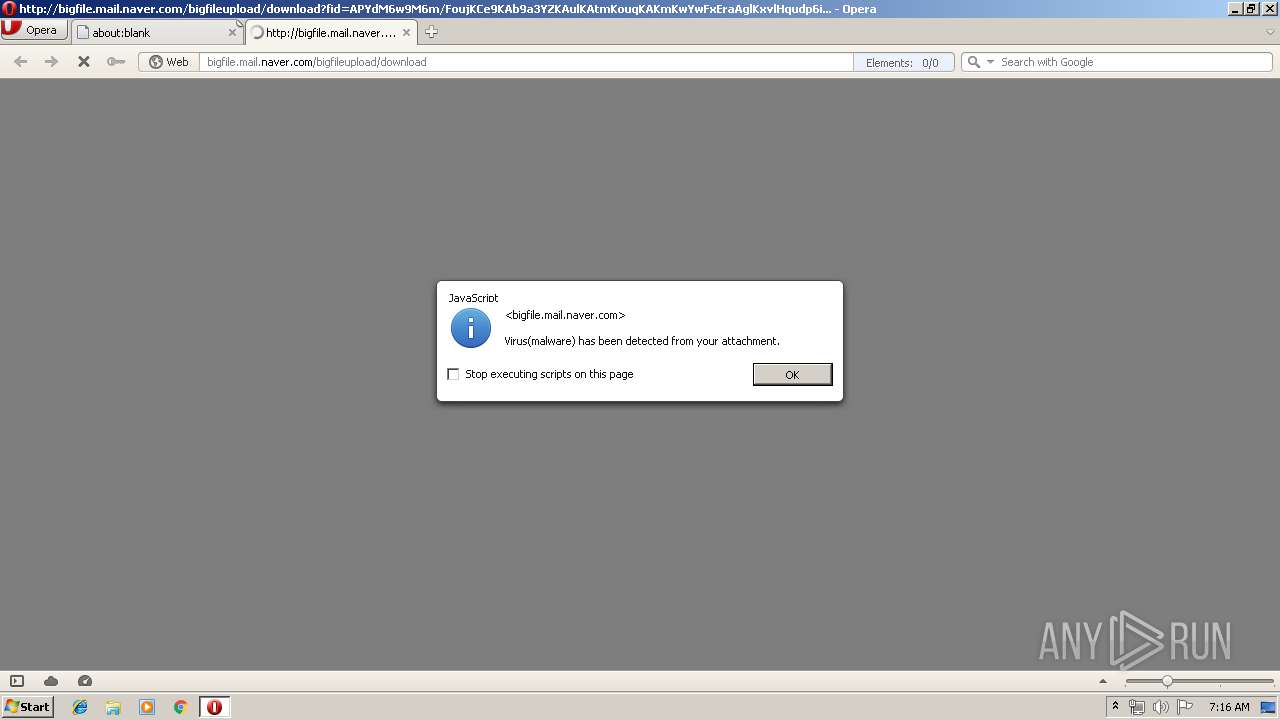Image resolution: width=1280 pixels, height=720 pixels.
Task: Launch the media player from taskbar
Action: pos(147,707)
